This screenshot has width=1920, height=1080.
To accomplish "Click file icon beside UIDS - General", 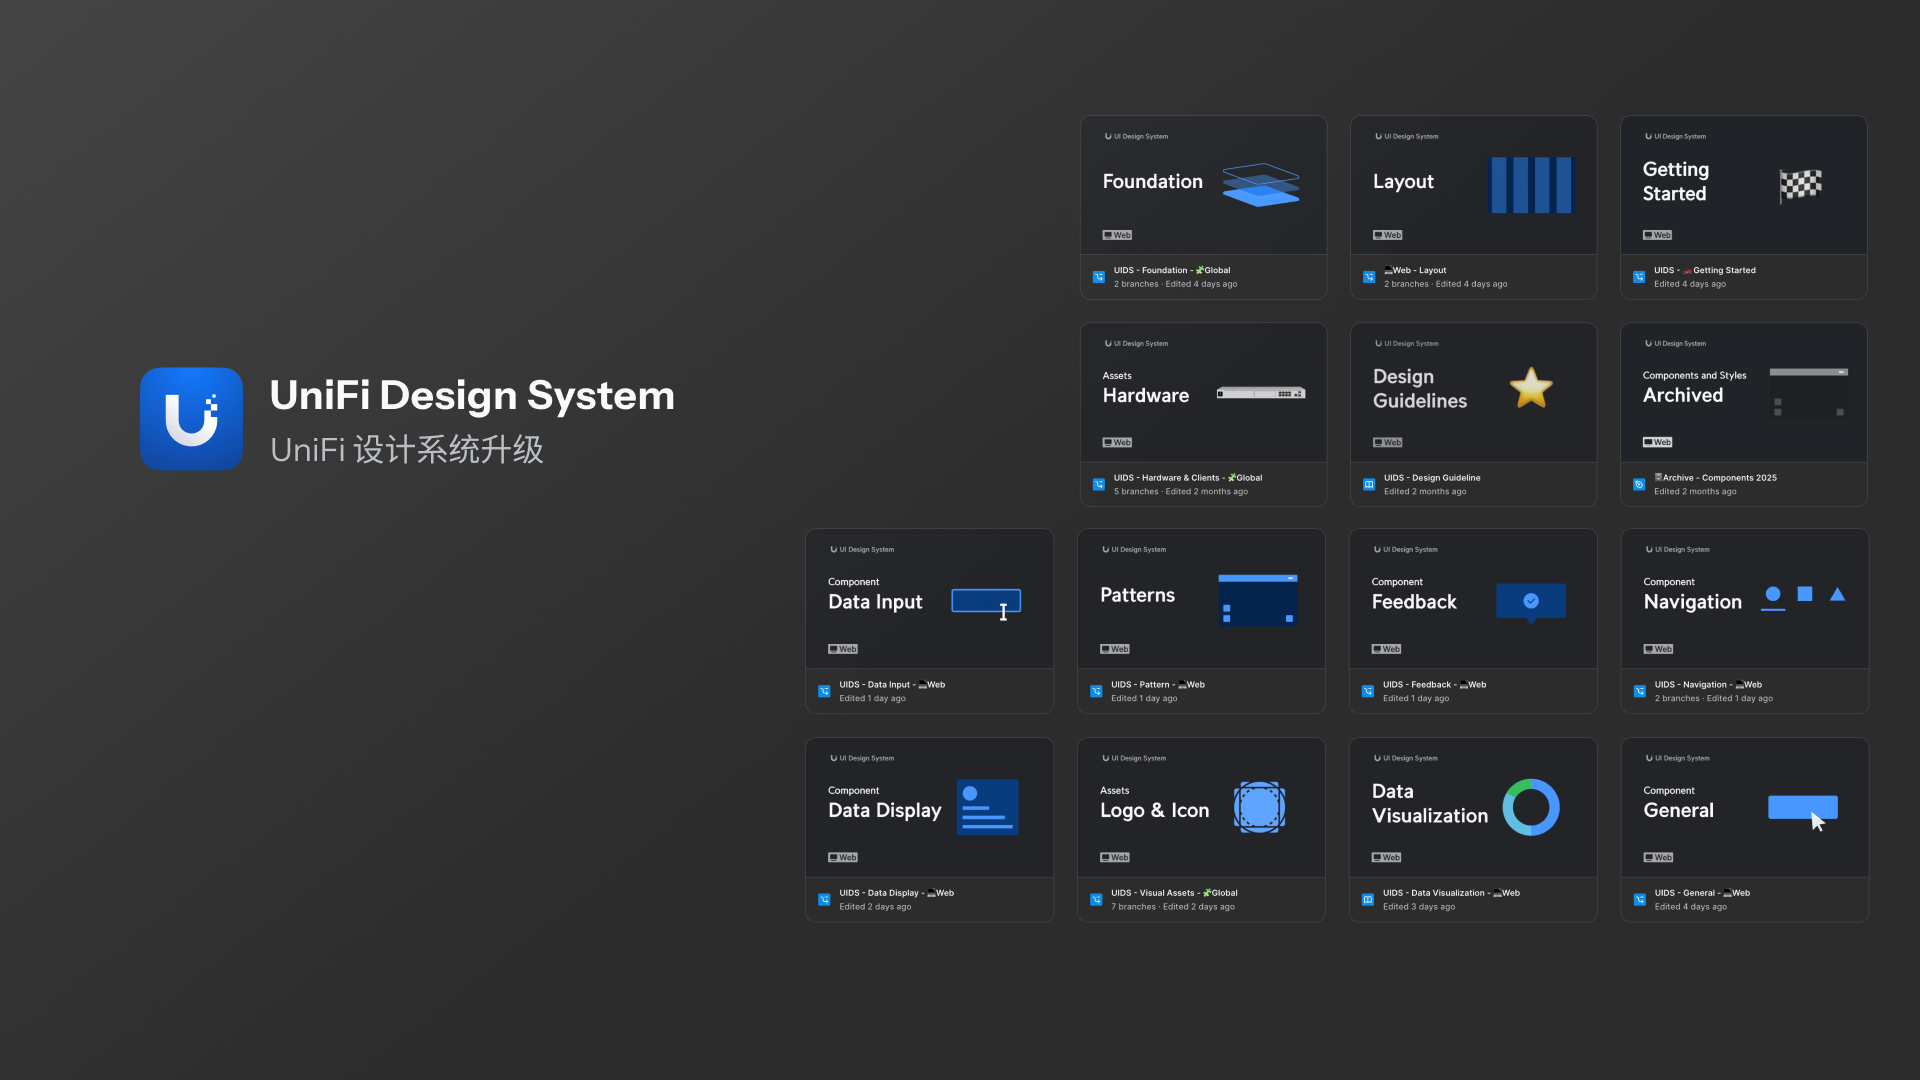I will pyautogui.click(x=1639, y=899).
